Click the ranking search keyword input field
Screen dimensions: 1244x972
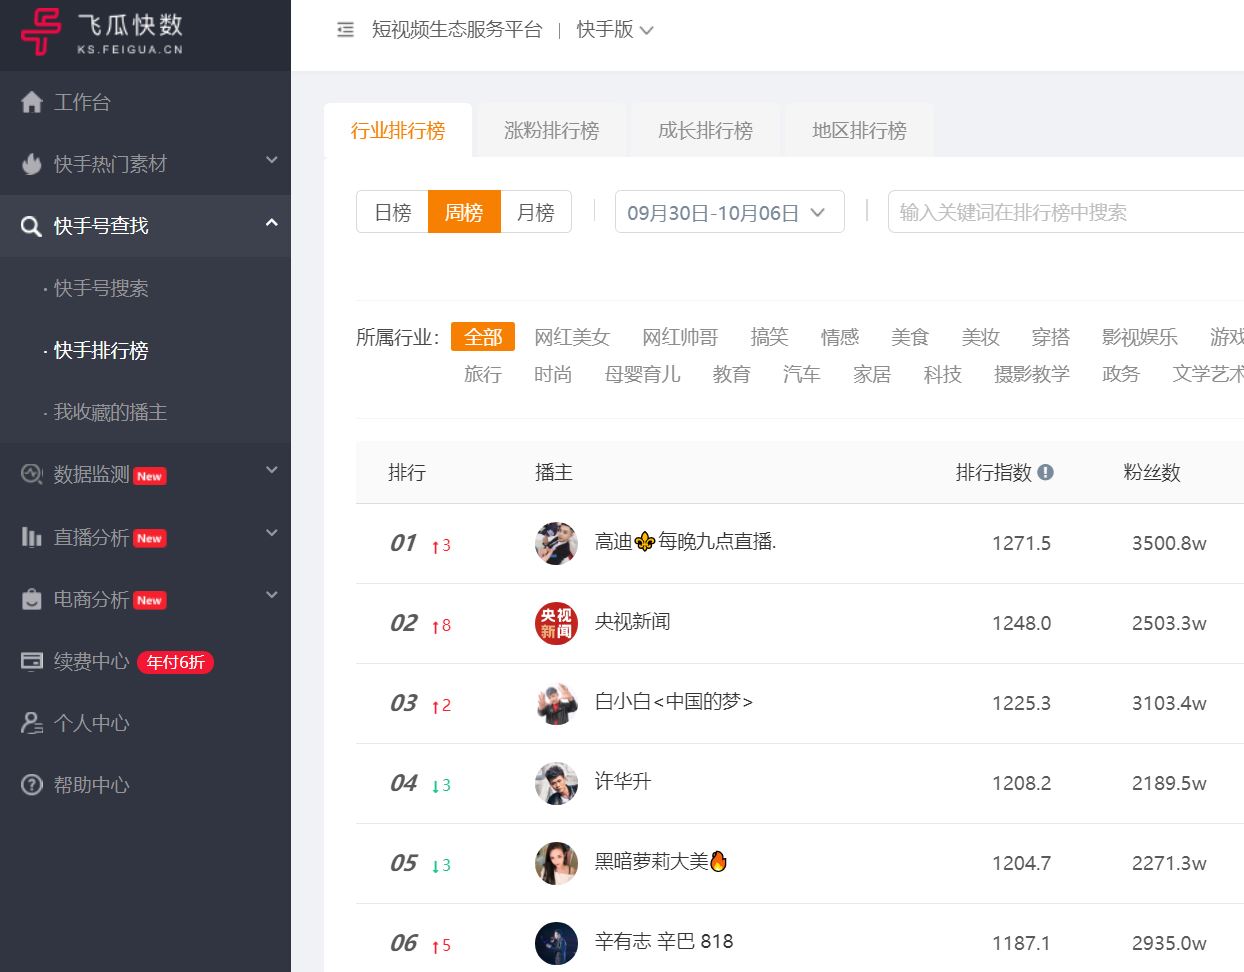1060,211
